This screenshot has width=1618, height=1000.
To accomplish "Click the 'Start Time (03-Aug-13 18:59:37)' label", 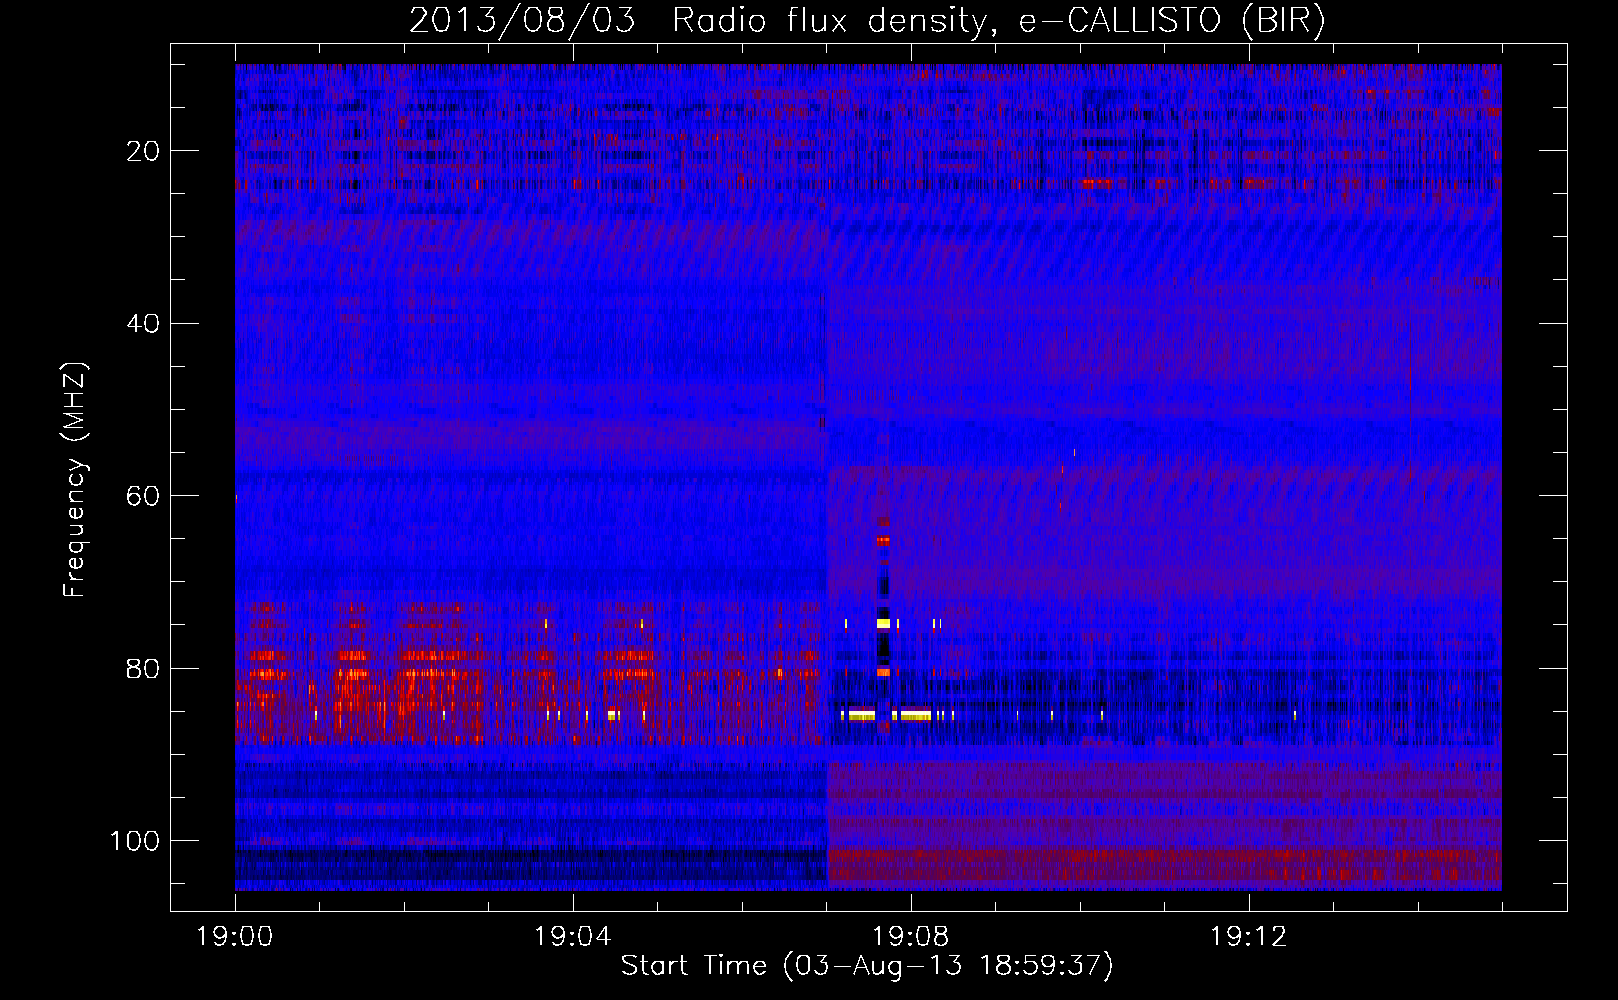I will (x=867, y=966).
